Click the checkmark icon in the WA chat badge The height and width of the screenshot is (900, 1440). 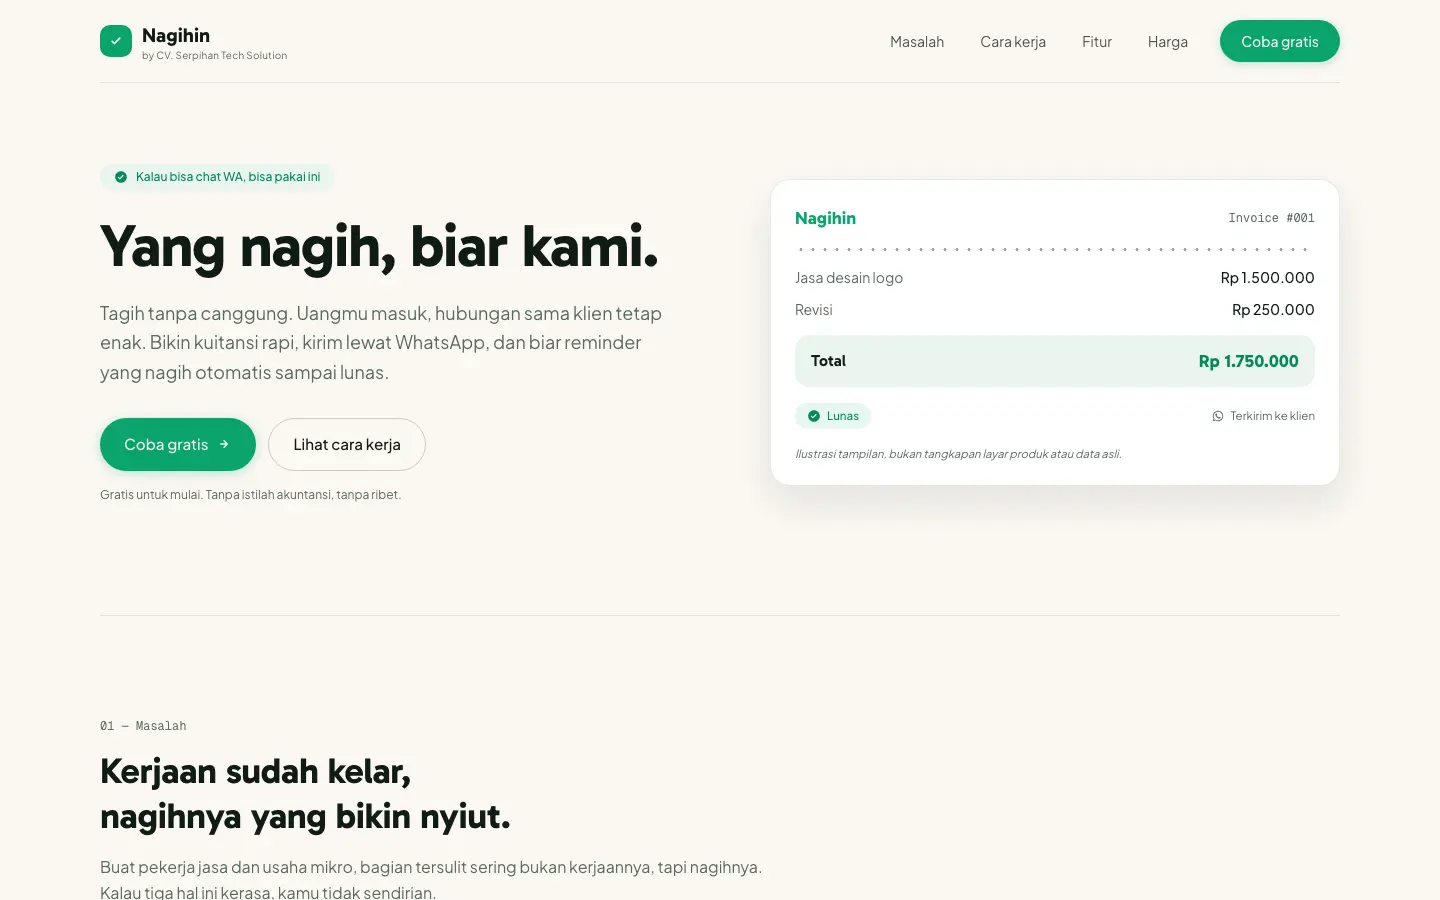coord(121,177)
